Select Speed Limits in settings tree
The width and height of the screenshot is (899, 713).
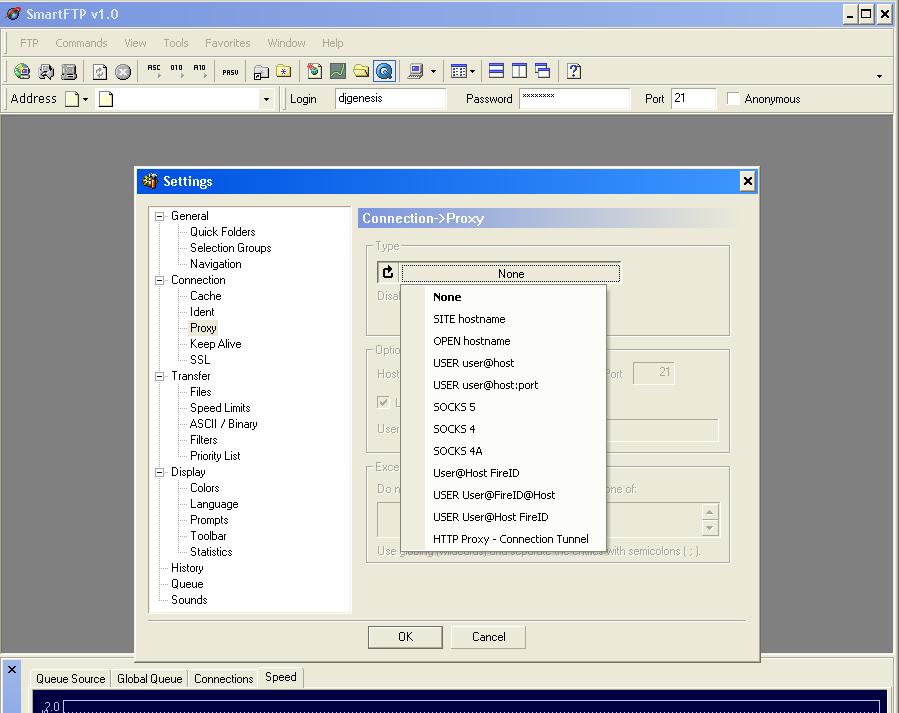click(220, 408)
